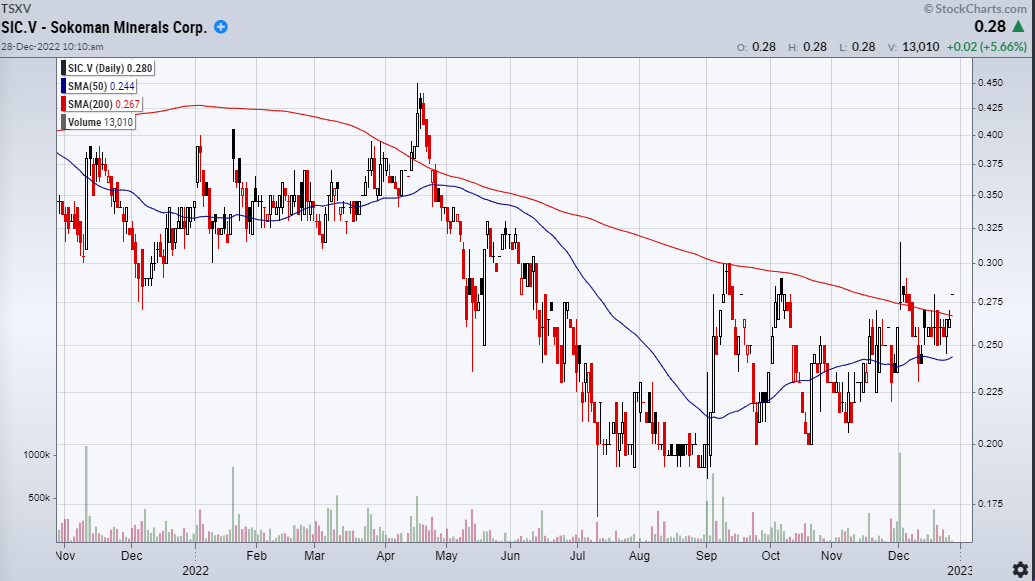The height and width of the screenshot is (581, 1035).
Task: Click the Nov label at left of date axis
Action: pyautogui.click(x=65, y=556)
